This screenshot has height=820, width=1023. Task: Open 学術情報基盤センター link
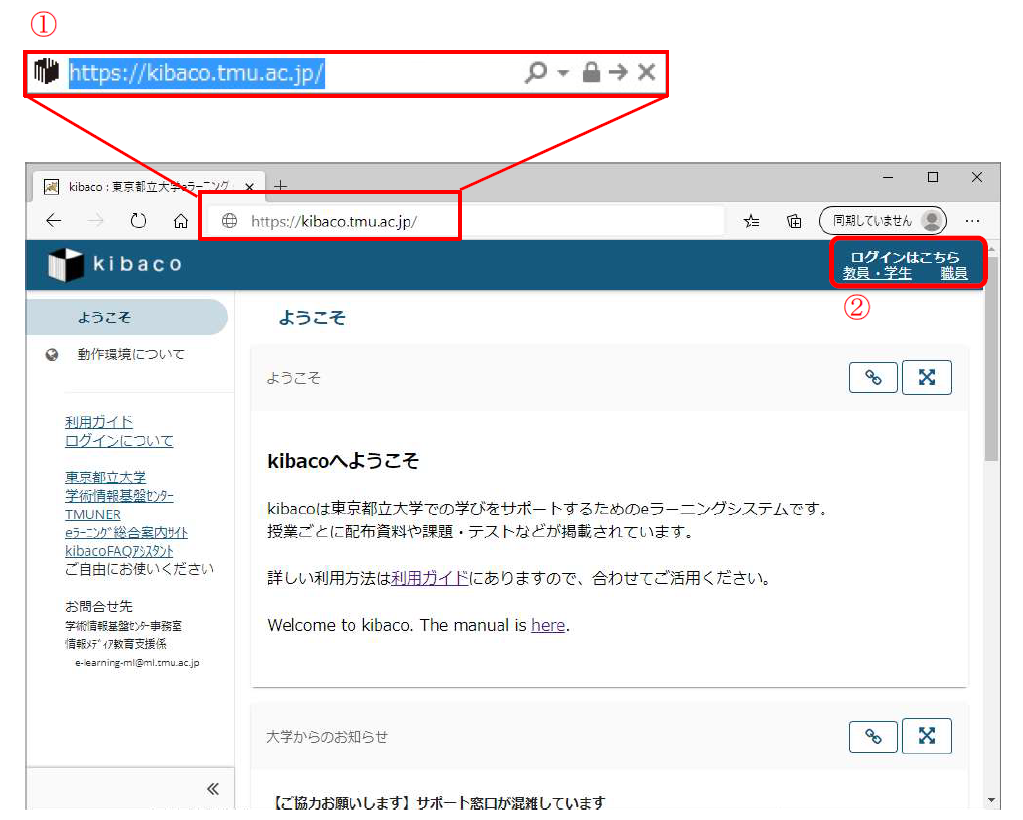point(119,496)
